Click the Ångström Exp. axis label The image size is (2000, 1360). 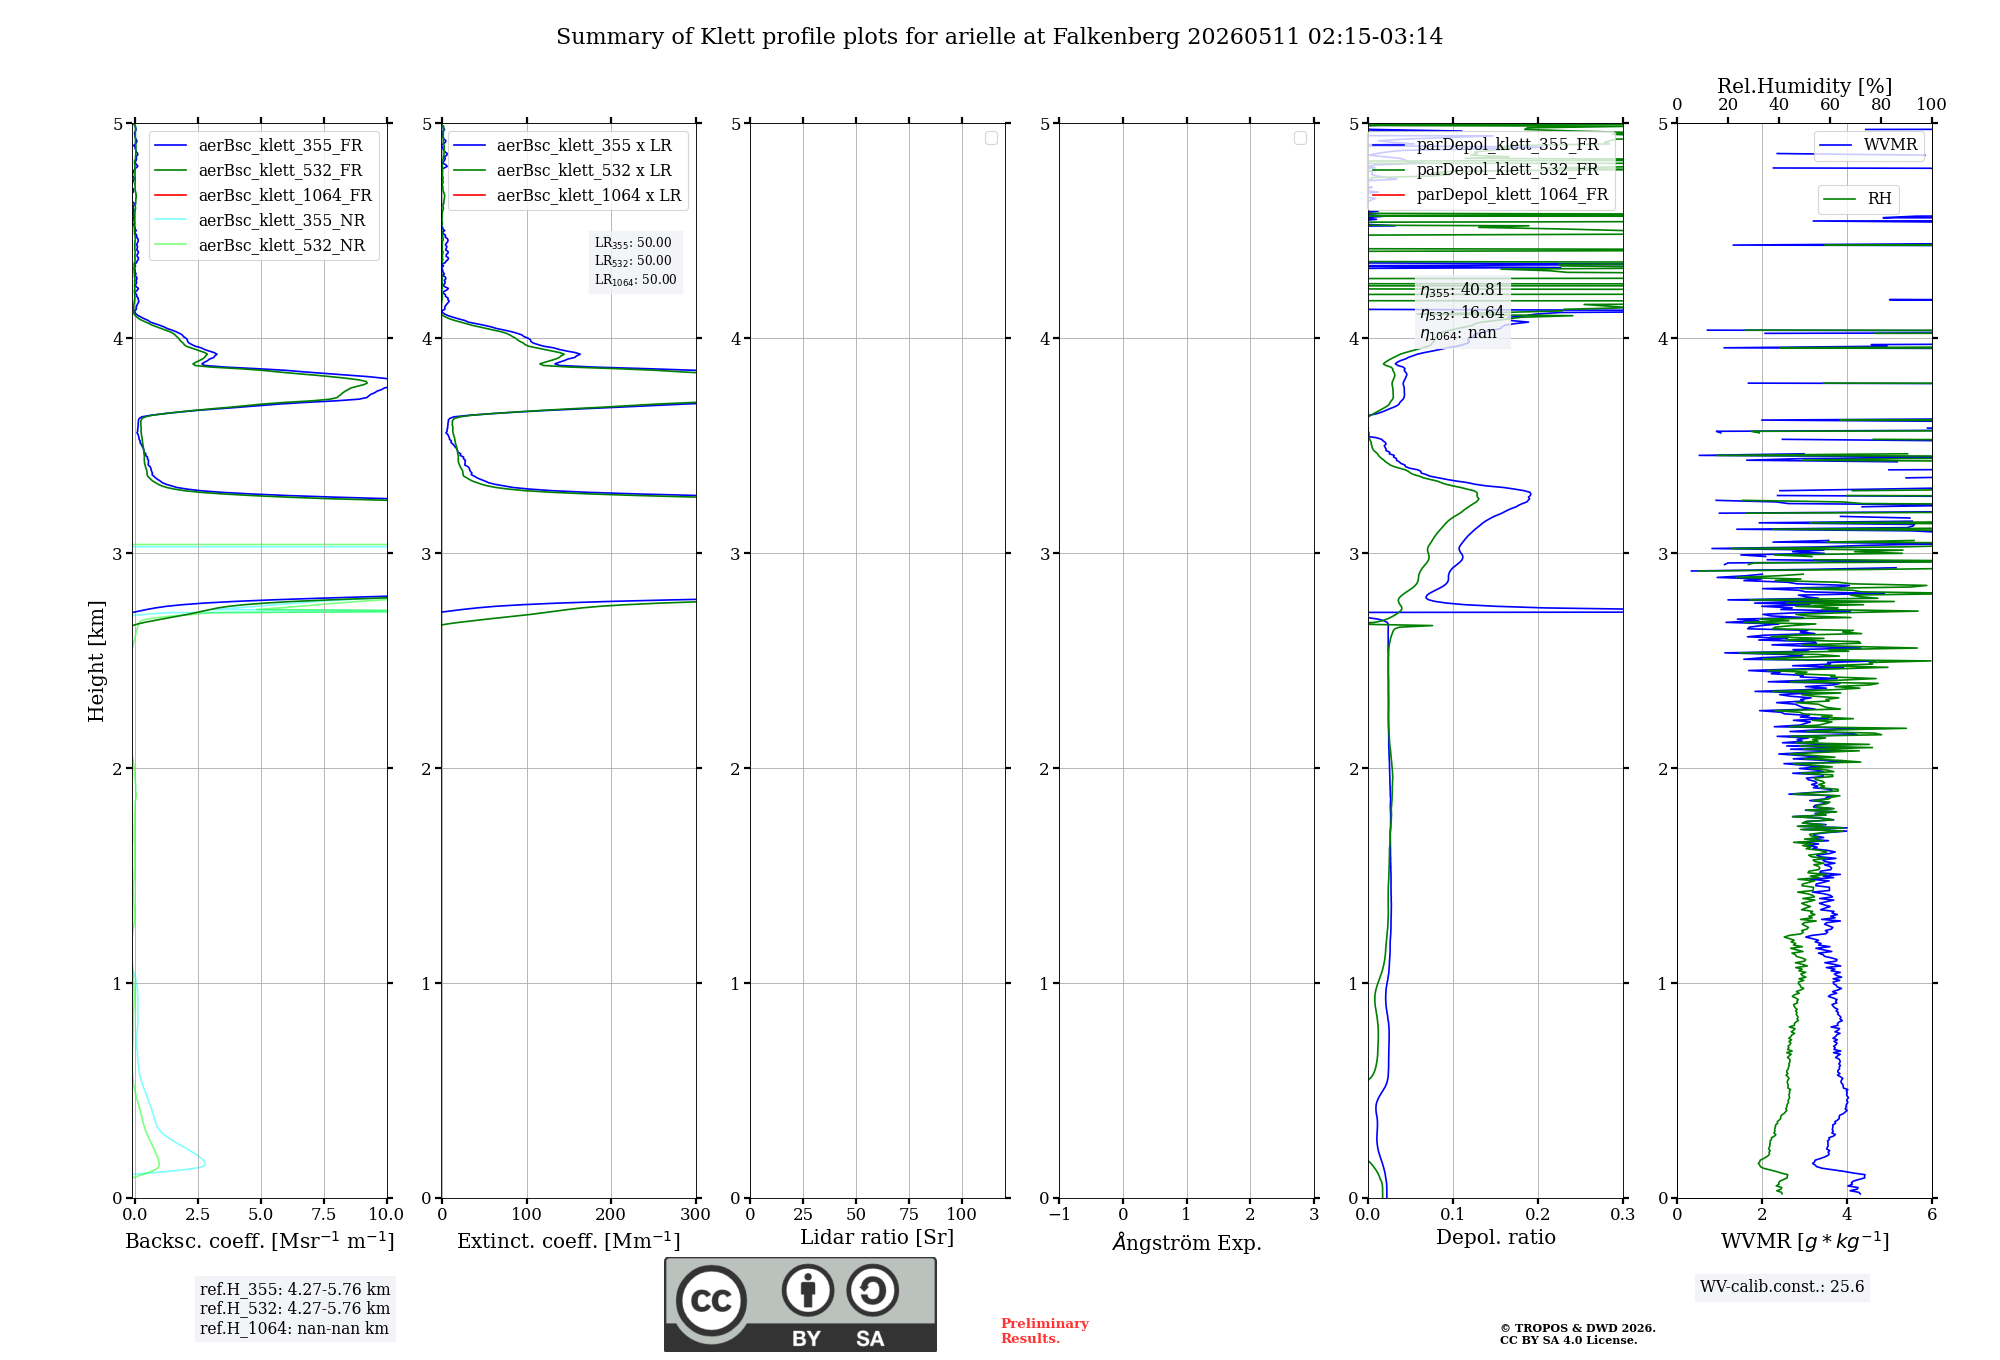pos(1187,1242)
